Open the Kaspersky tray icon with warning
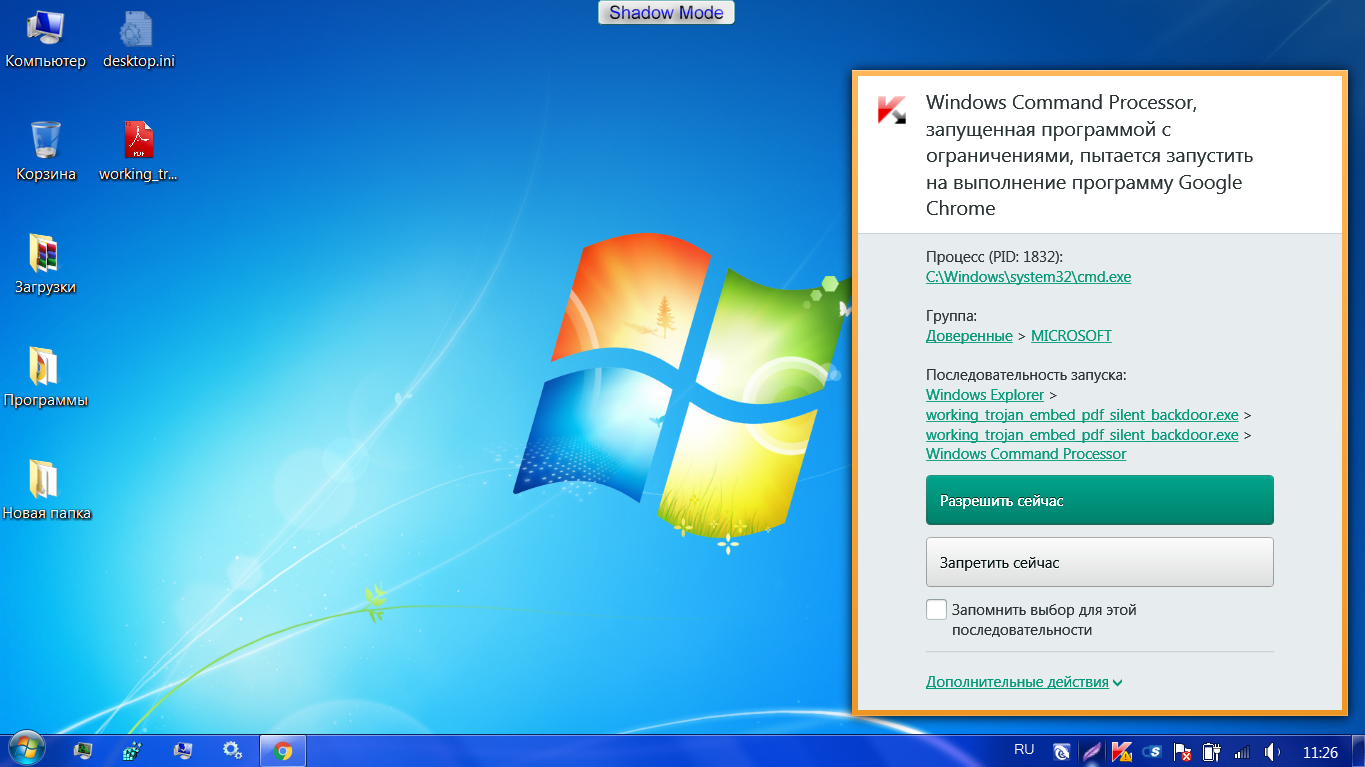 pyautogui.click(x=1122, y=751)
